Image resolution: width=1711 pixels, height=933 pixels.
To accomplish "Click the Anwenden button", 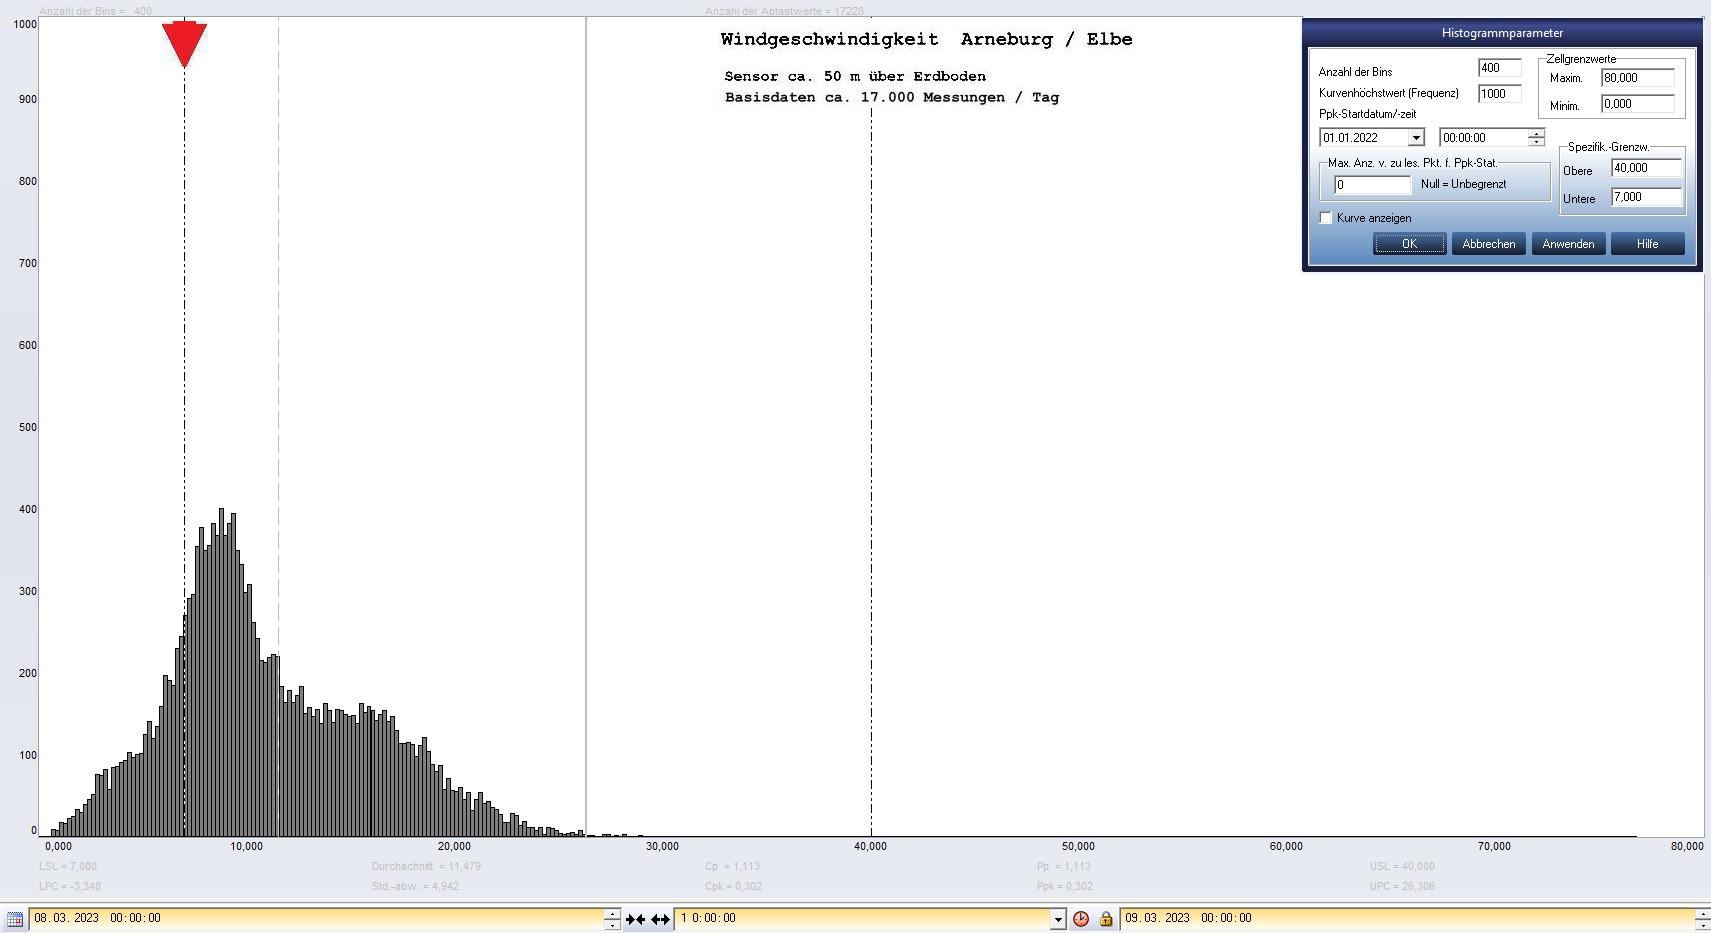I will click(1568, 244).
